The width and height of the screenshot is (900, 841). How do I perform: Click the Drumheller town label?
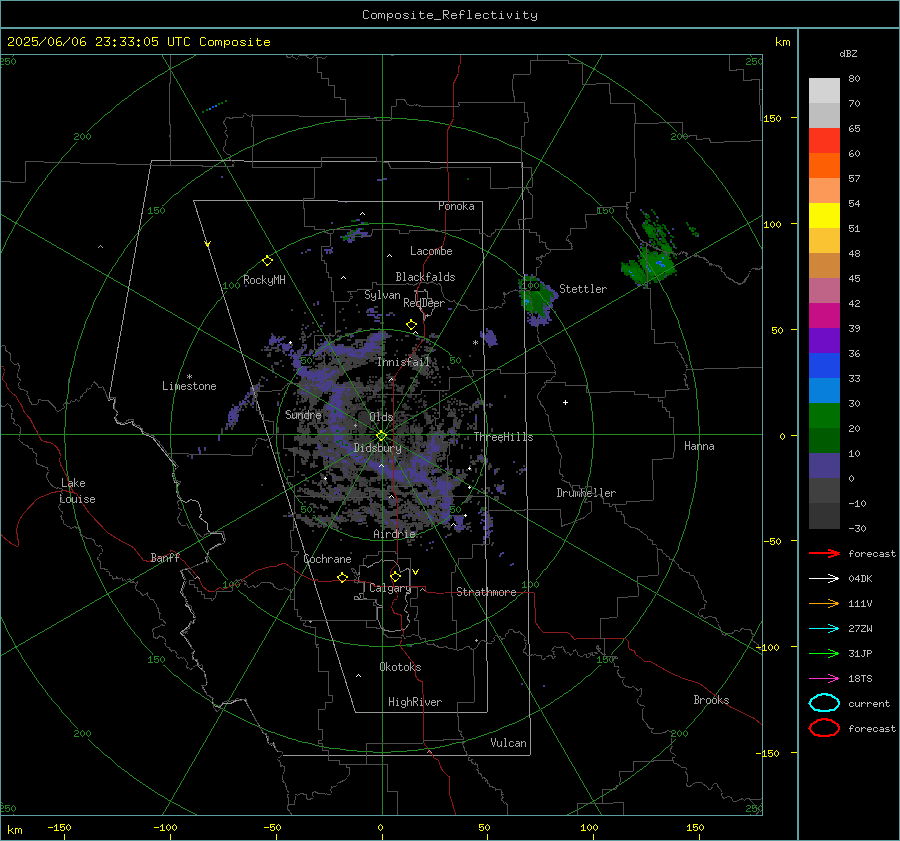point(586,493)
